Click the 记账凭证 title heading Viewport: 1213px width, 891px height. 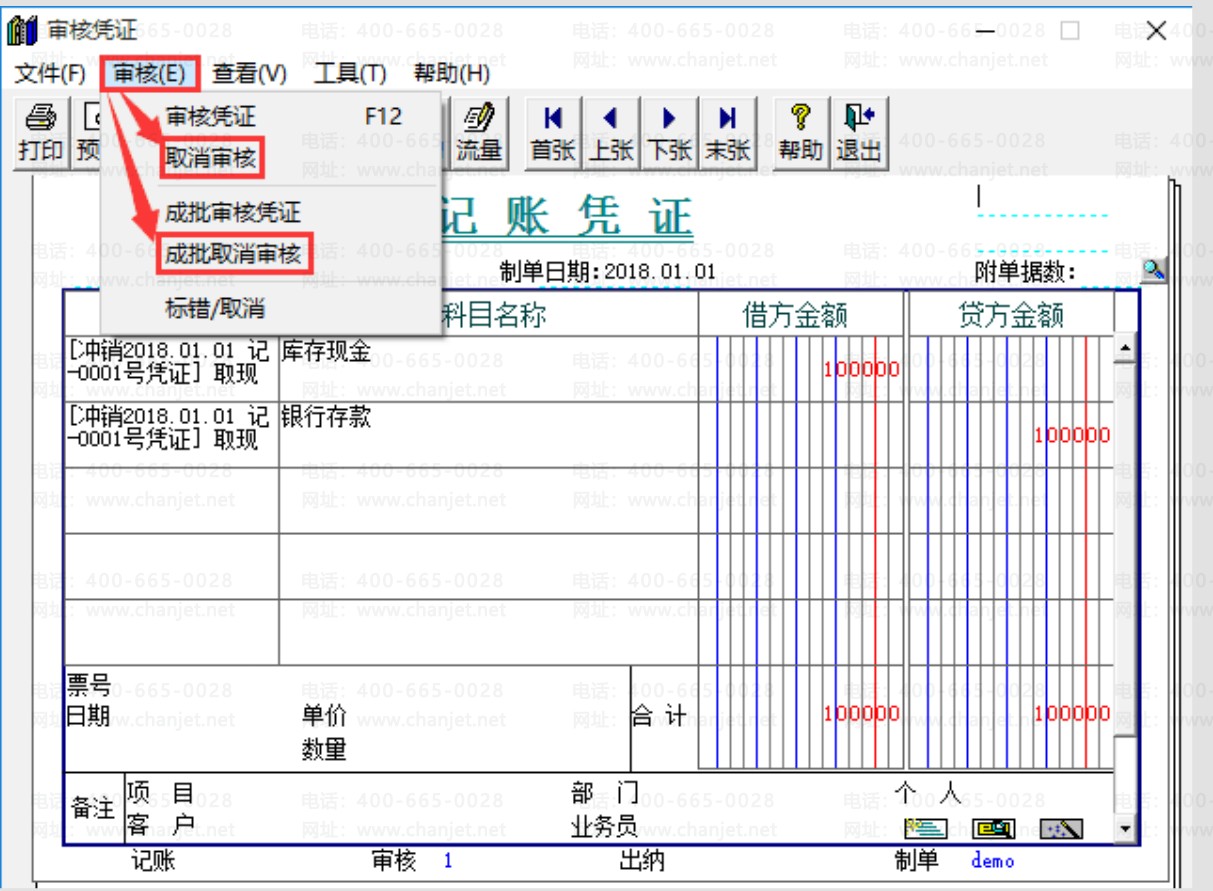pos(565,217)
